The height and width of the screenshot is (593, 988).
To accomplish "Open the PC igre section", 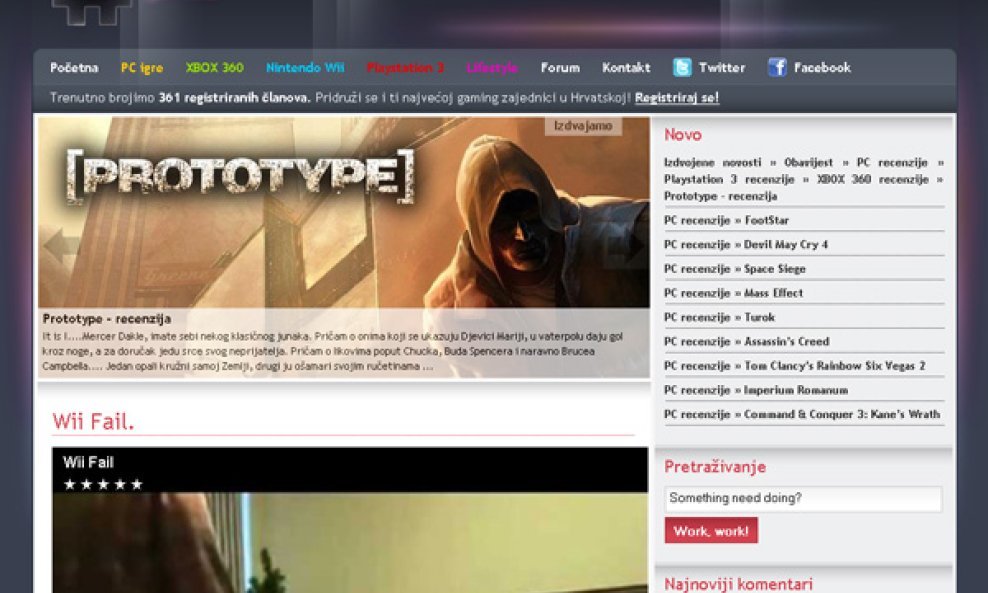I will point(142,67).
